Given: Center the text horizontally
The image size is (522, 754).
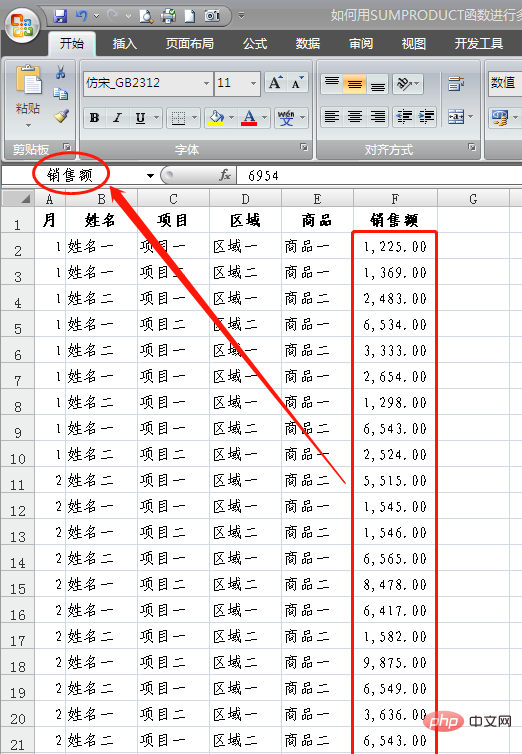Looking at the screenshot, I should coord(355,116).
